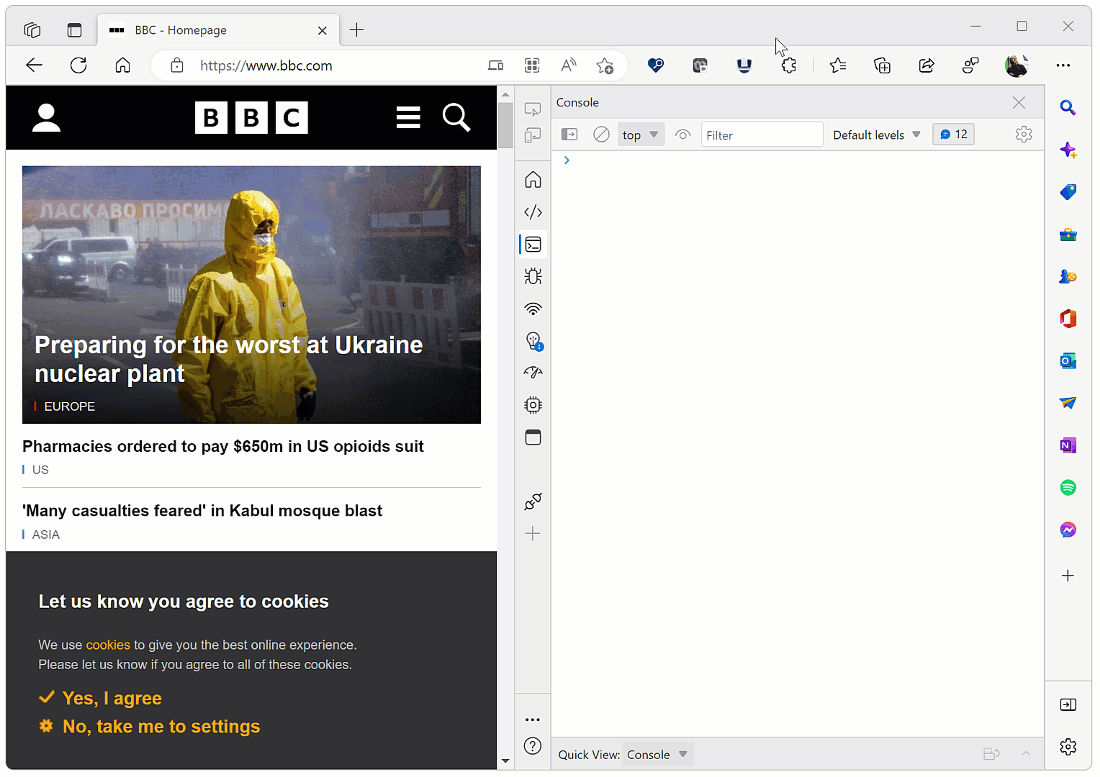Viewport: 1100px width, 777px height.
Task: Open DevTools help question mark
Action: [532, 745]
